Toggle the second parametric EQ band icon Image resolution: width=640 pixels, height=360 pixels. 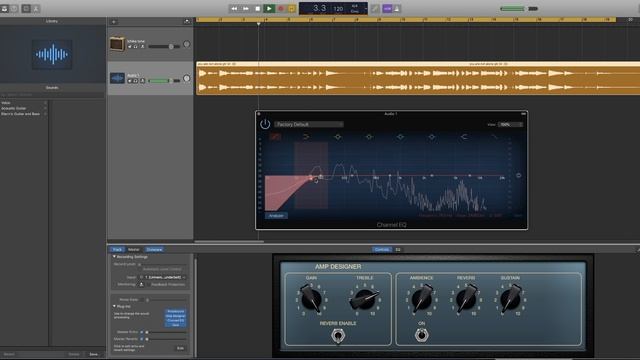click(x=369, y=137)
